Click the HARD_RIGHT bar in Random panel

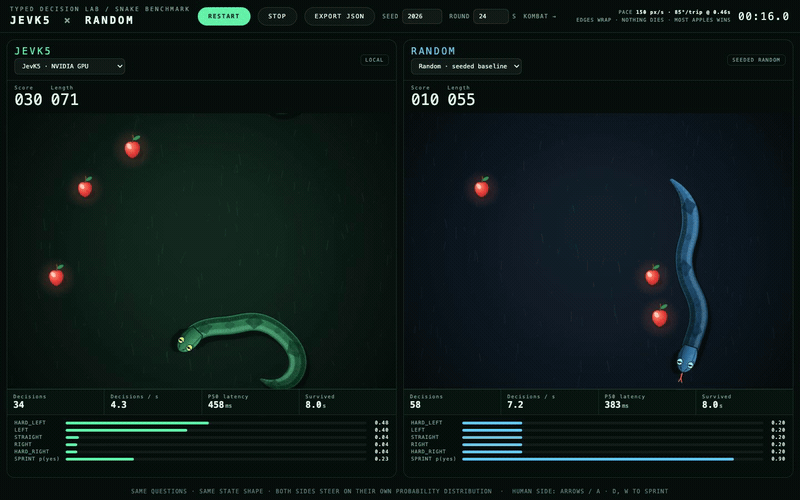click(x=613, y=452)
